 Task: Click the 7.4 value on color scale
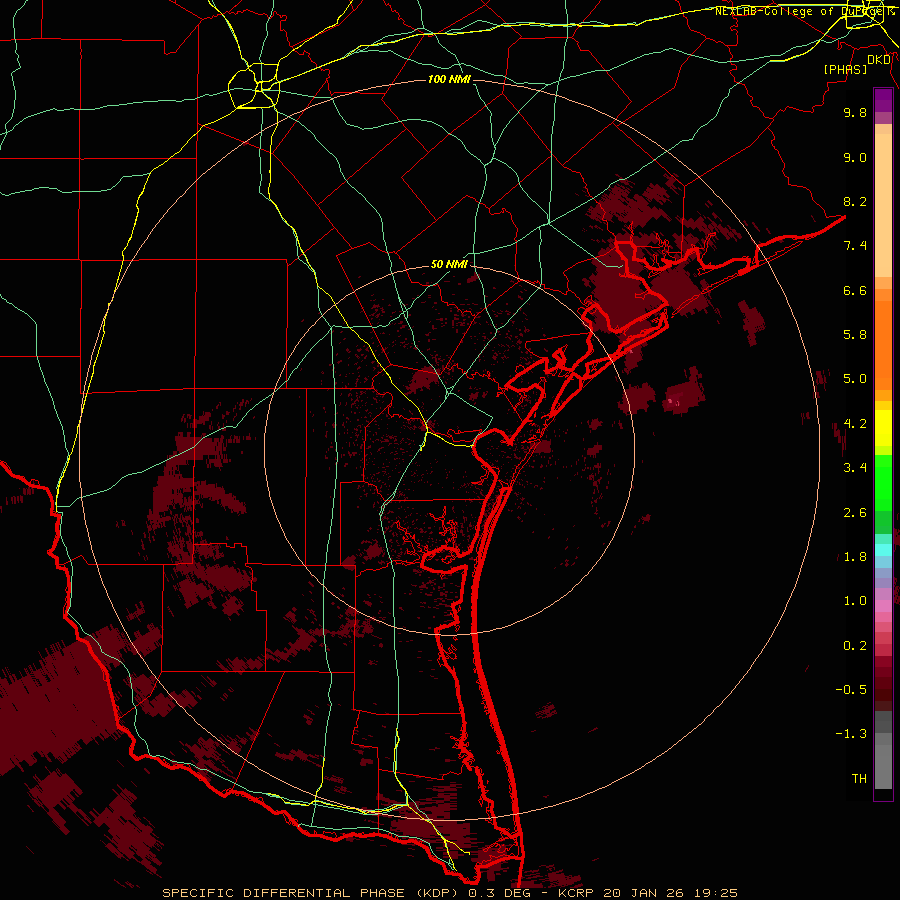click(x=855, y=246)
